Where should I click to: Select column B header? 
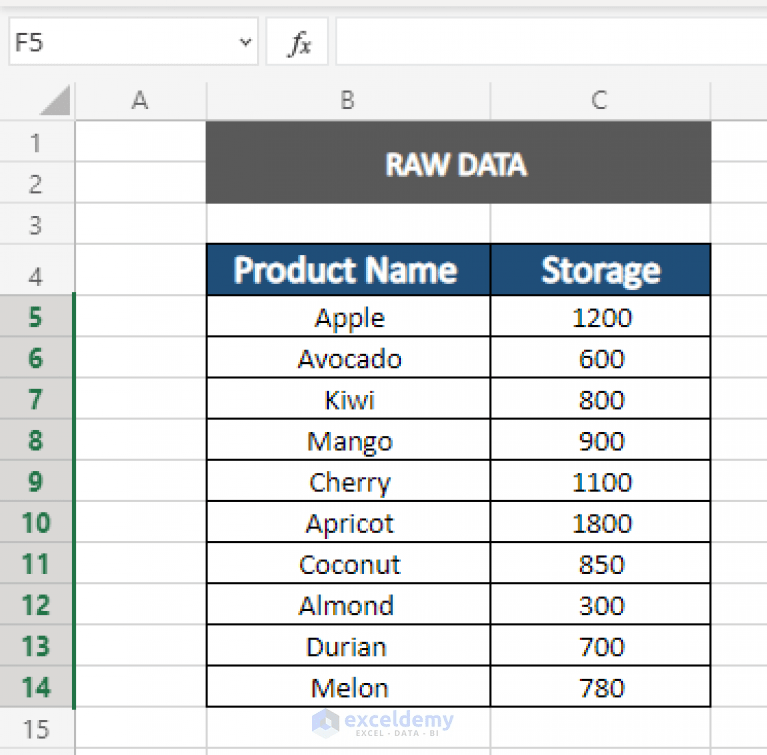(x=348, y=100)
